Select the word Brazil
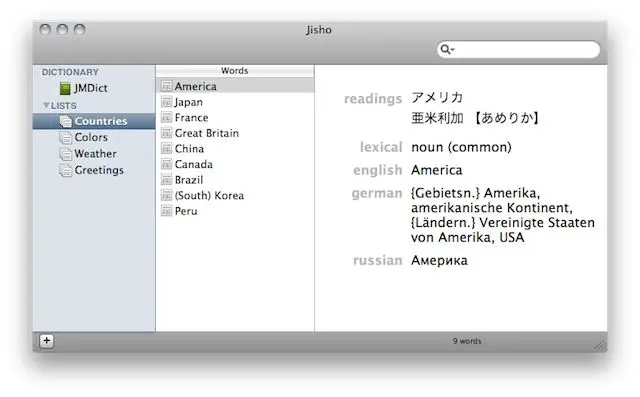Viewport: 640px width, 397px height. (x=235, y=180)
